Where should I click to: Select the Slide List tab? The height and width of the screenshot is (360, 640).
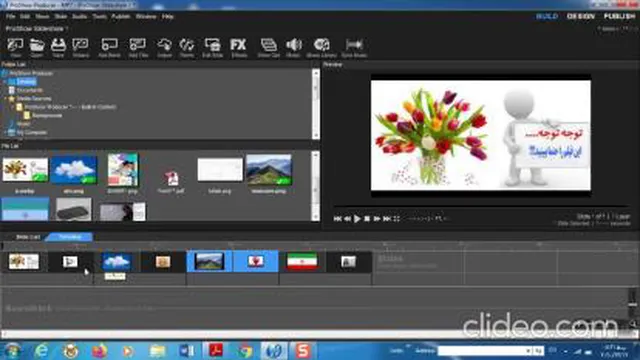[x=28, y=237]
